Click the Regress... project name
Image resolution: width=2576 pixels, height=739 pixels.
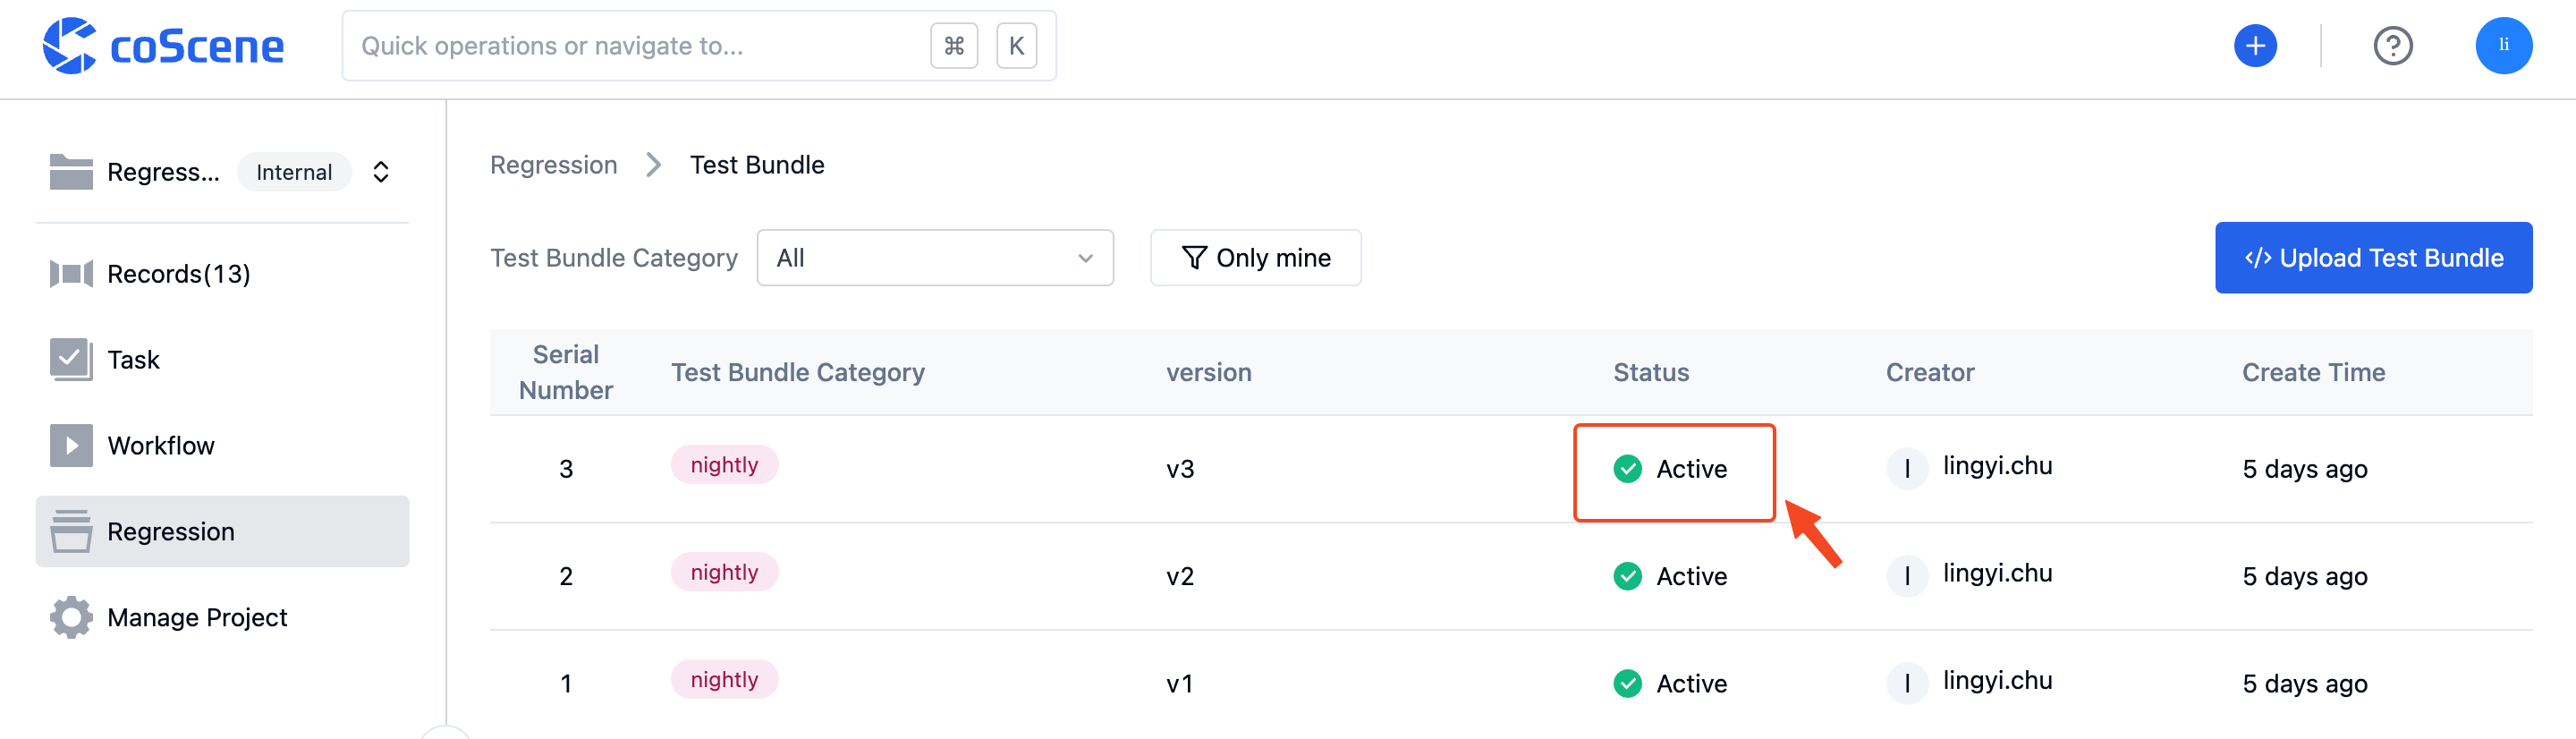click(x=163, y=172)
